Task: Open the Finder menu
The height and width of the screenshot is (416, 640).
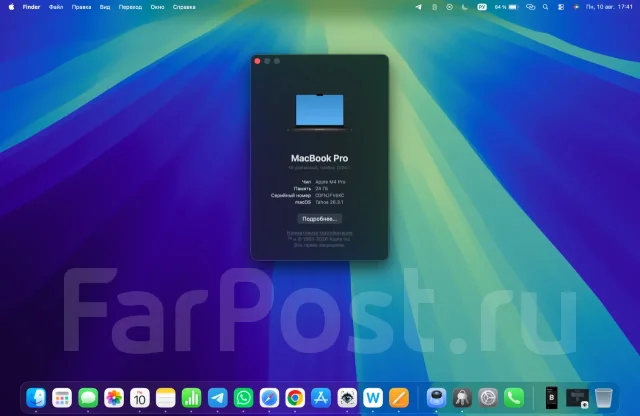Action: point(31,7)
